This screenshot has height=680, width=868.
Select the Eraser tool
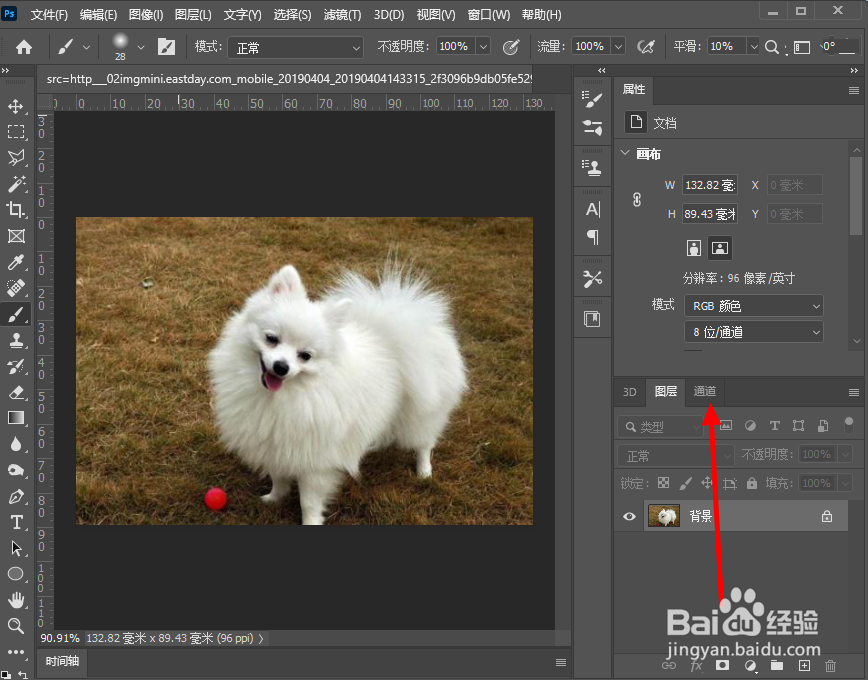click(16, 393)
